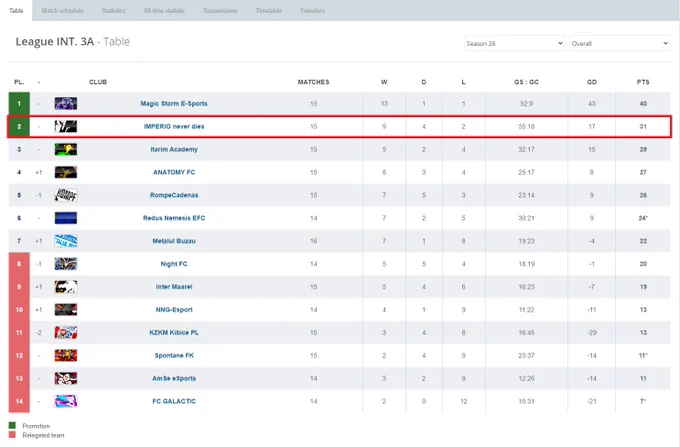Click the ANATOMY FC club logo
680x447 pixels.
coord(66,173)
